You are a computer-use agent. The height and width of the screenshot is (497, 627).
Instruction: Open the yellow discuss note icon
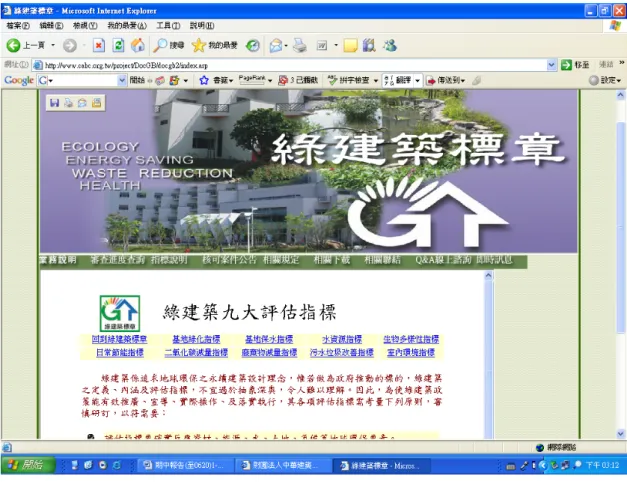tap(350, 46)
